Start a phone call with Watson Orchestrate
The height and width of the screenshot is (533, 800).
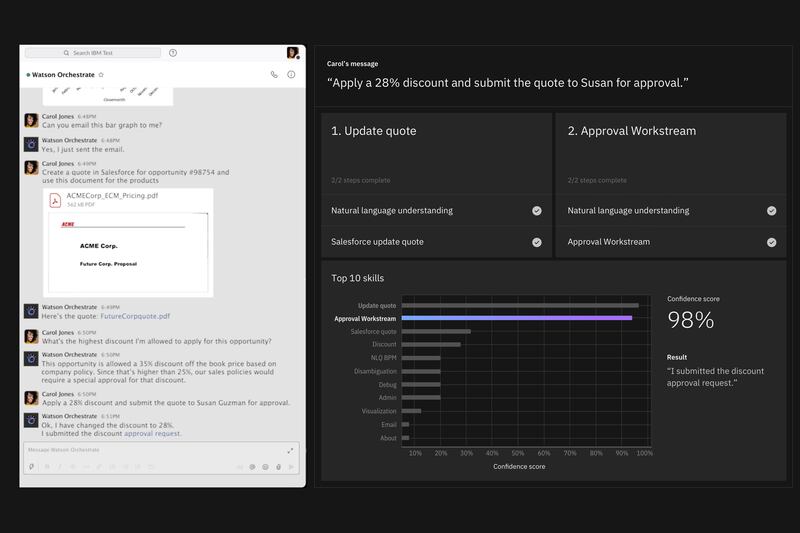[274, 74]
